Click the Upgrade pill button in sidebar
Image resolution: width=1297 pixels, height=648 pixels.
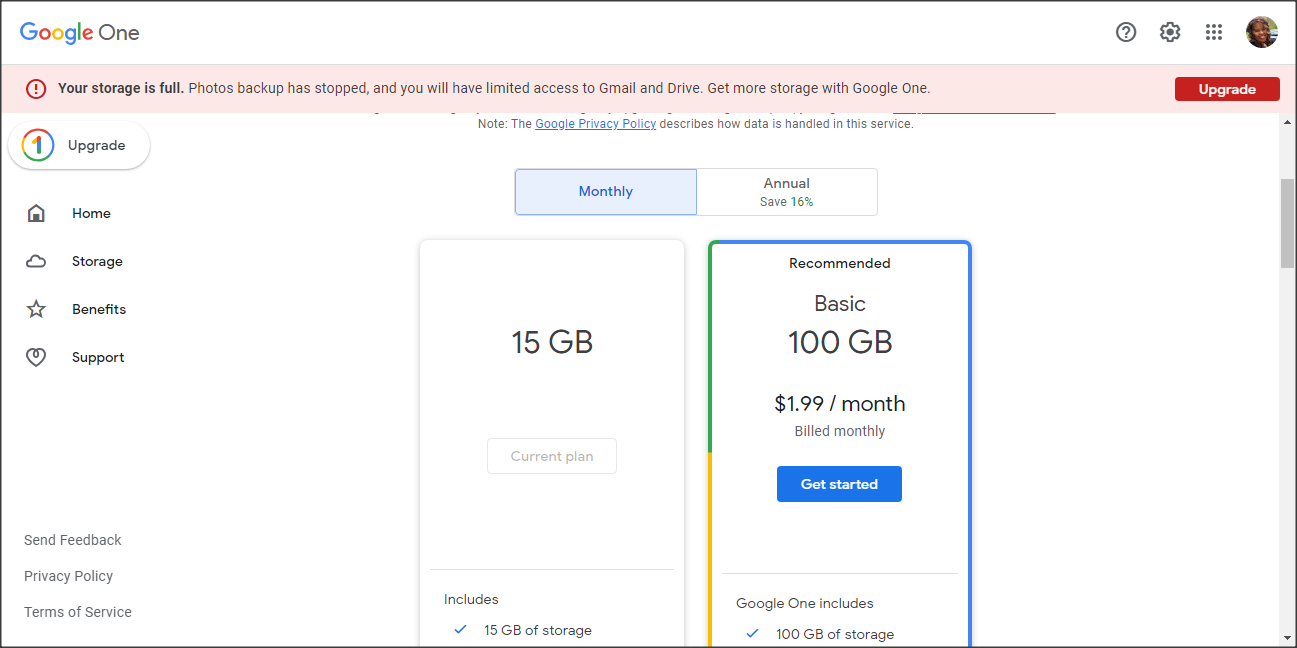point(79,145)
